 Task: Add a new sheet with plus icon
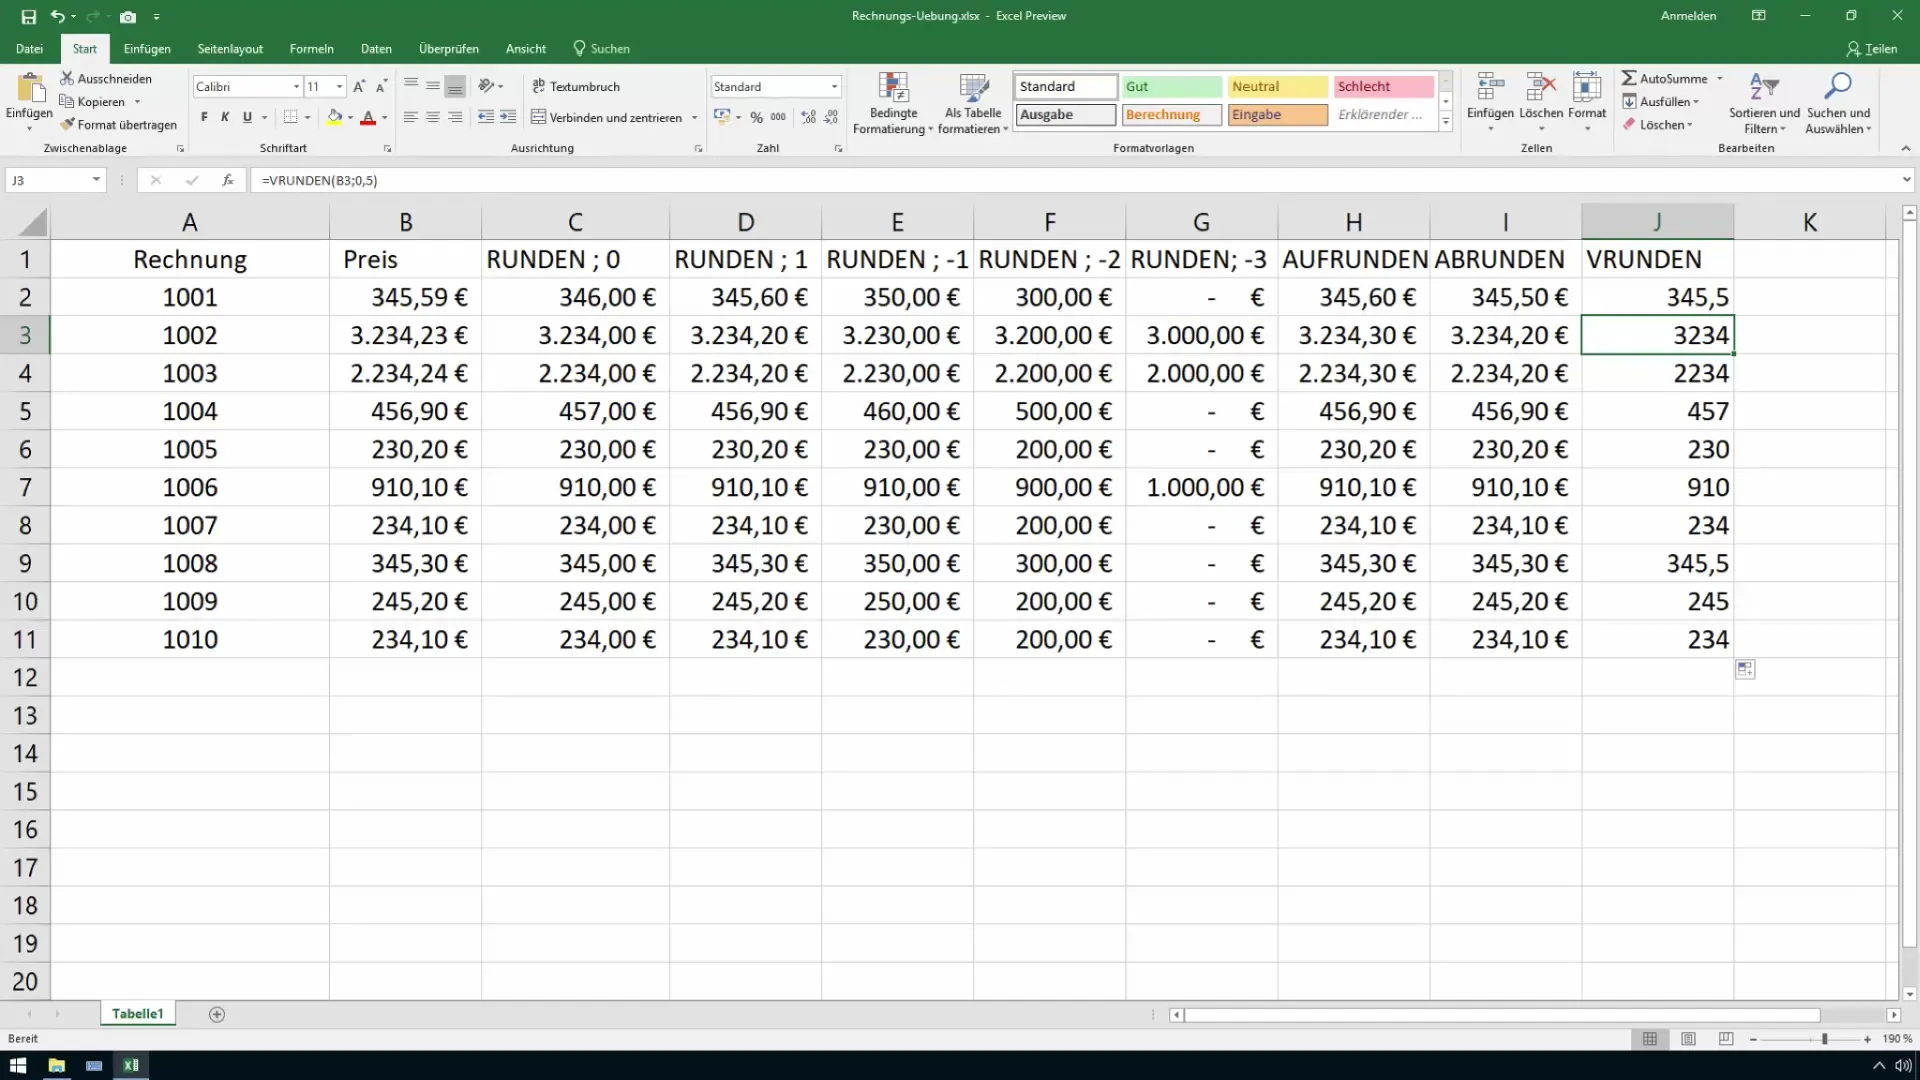[x=217, y=1014]
